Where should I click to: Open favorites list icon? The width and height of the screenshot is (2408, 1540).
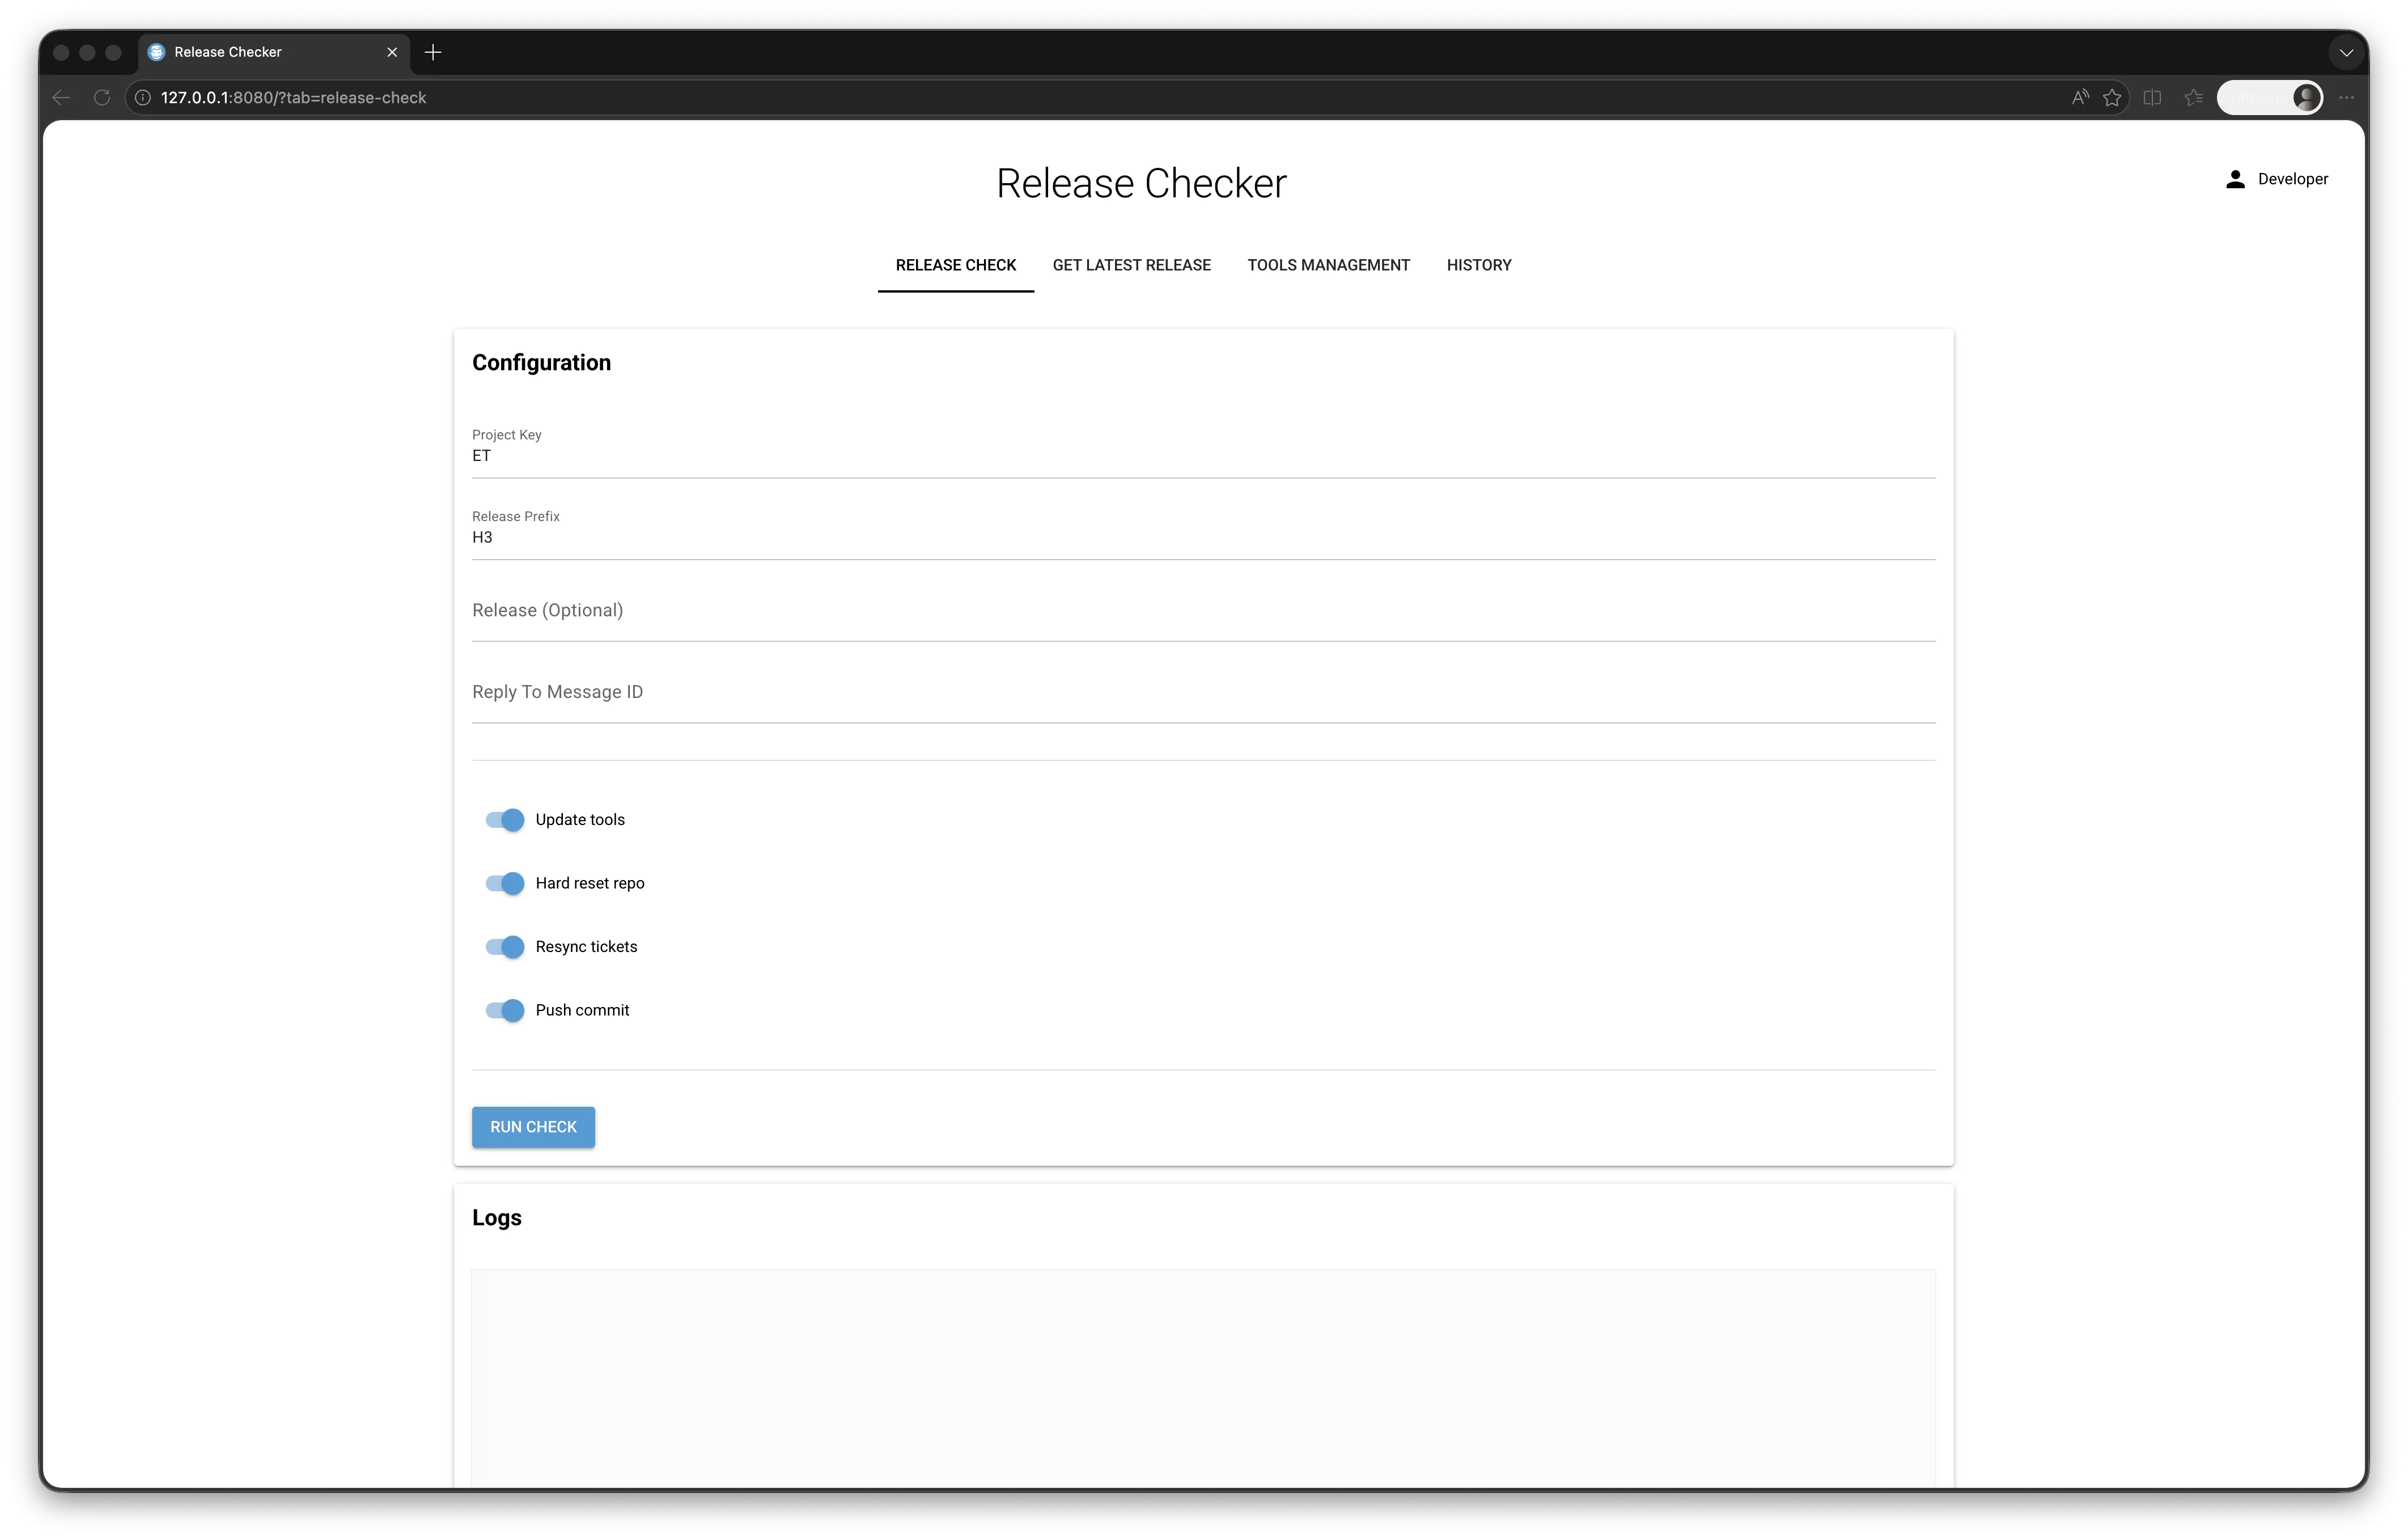(x=2194, y=97)
